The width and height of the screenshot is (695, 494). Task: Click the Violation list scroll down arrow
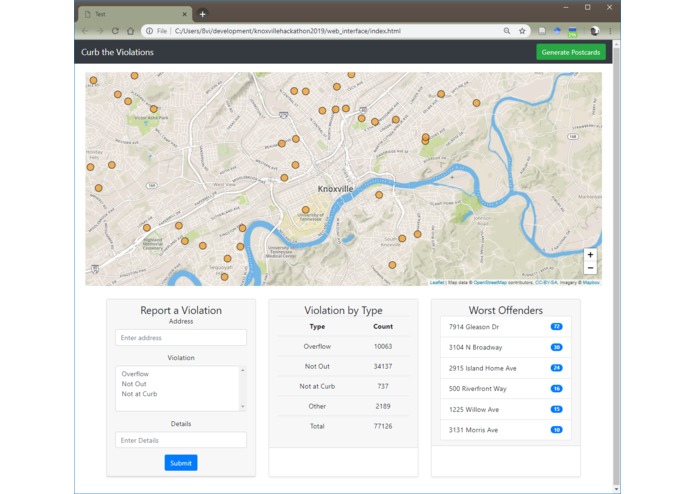pos(242,407)
